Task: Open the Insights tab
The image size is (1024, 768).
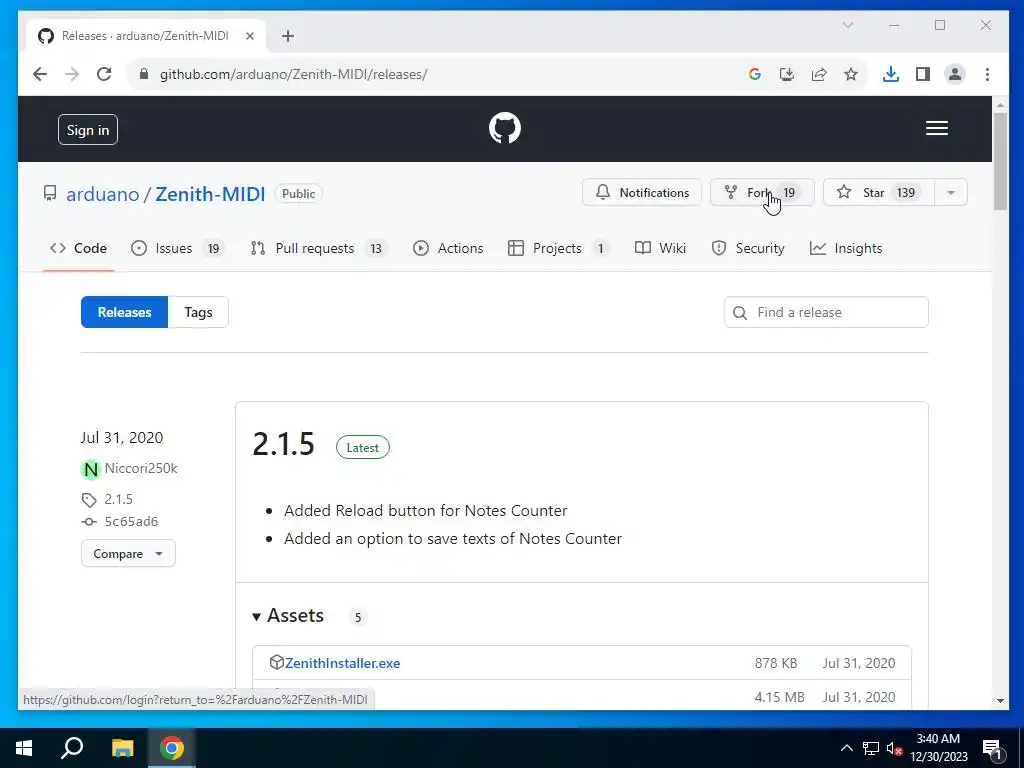Action: [x=846, y=248]
